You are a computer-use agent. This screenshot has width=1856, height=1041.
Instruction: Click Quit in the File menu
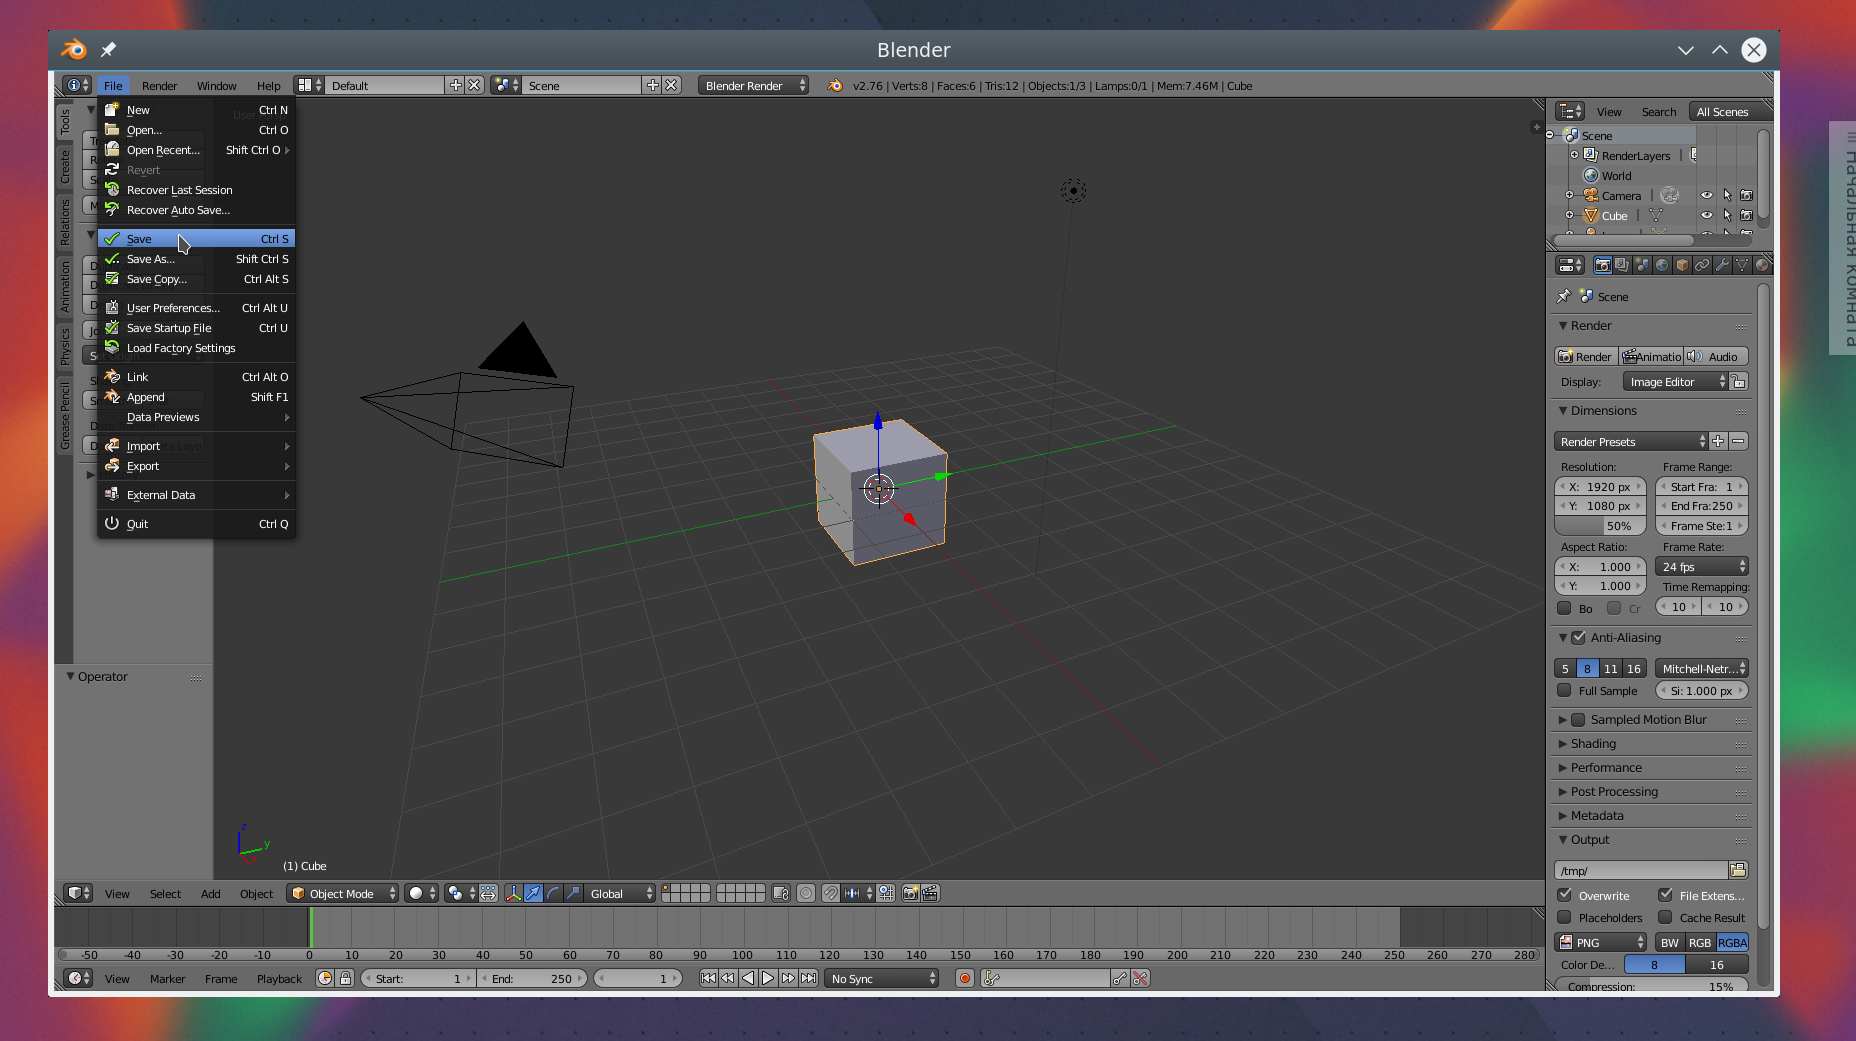click(x=196, y=524)
